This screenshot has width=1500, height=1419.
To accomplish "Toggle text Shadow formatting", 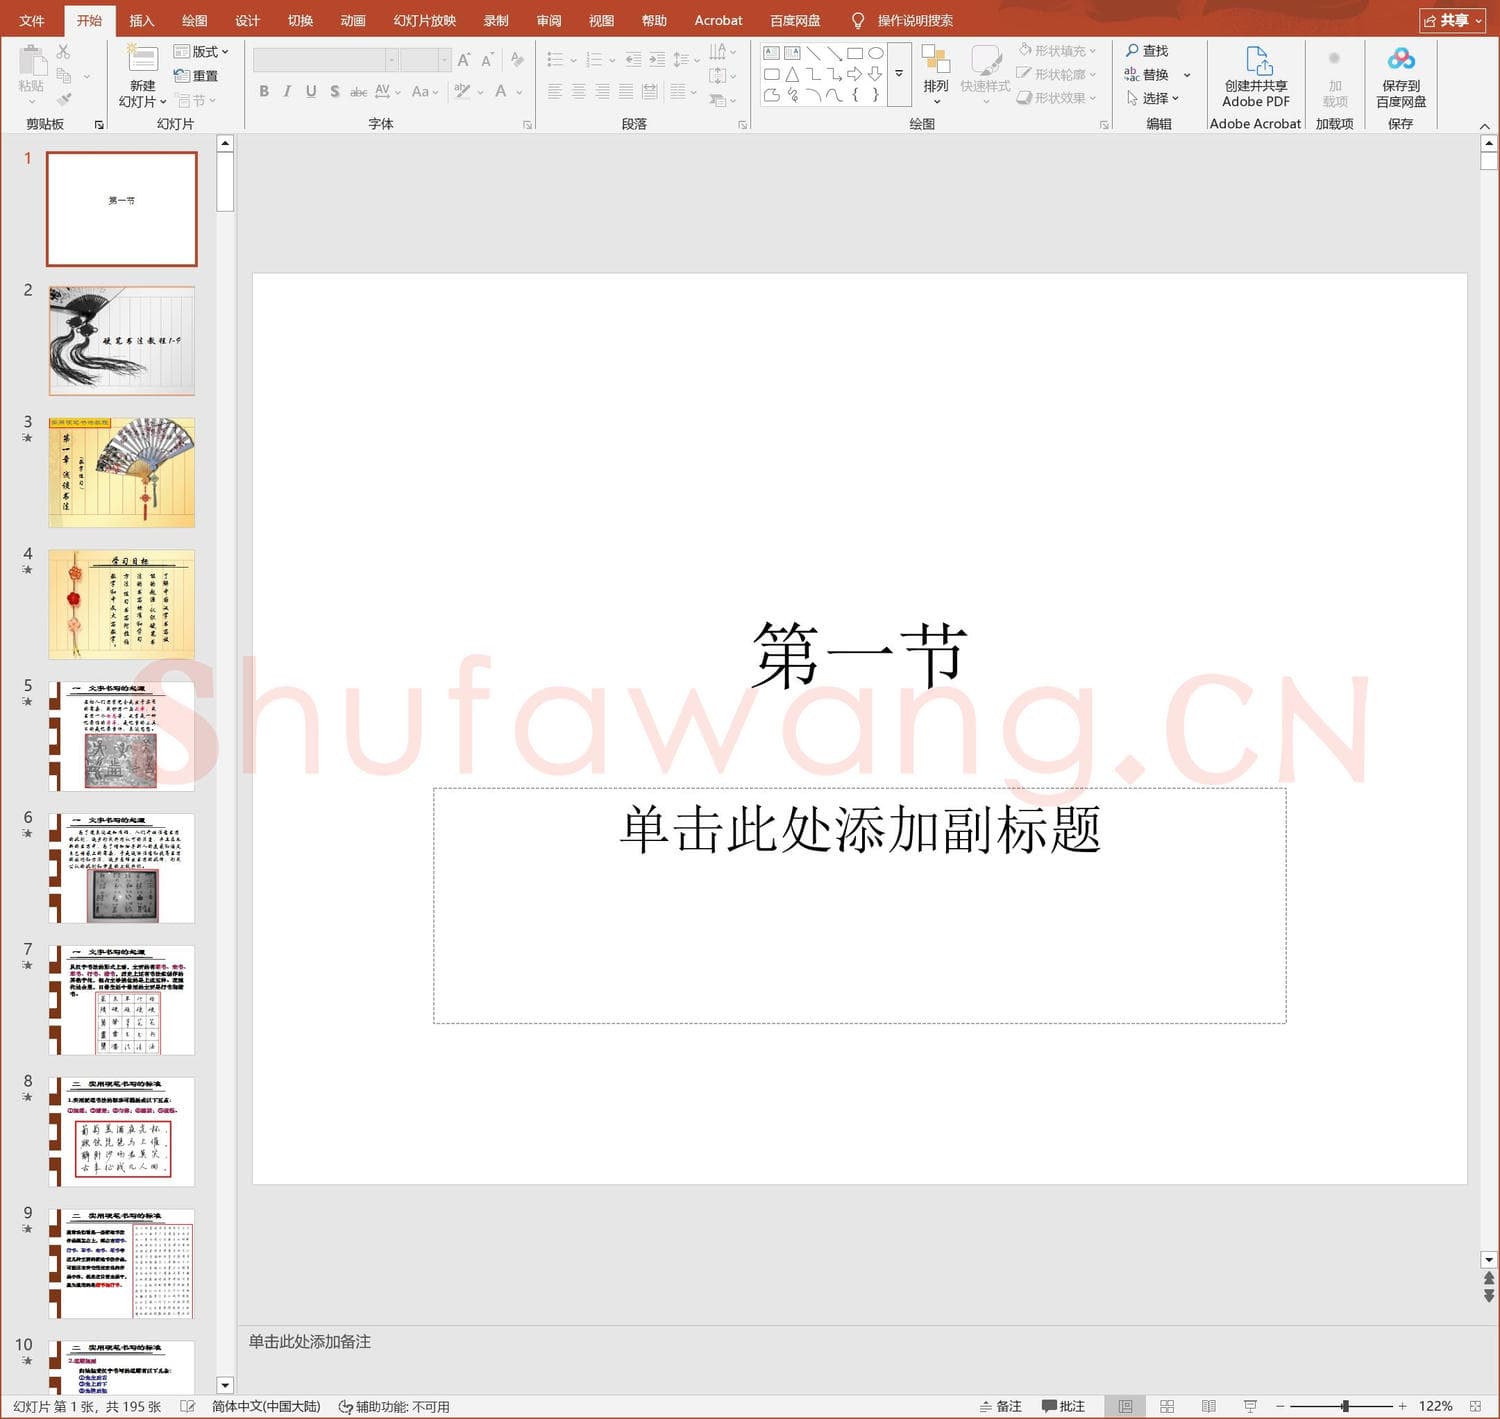I will 335,91.
